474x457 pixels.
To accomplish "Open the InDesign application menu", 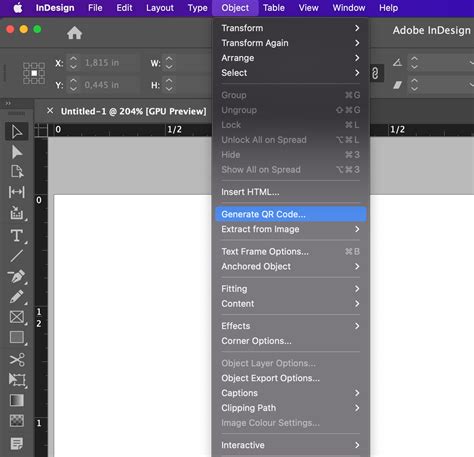I will coord(55,8).
